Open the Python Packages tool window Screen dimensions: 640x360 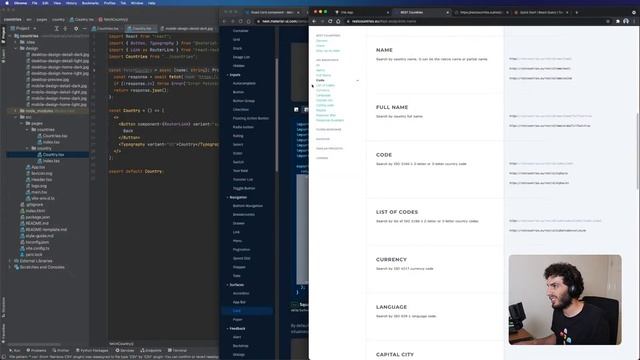(x=93, y=350)
